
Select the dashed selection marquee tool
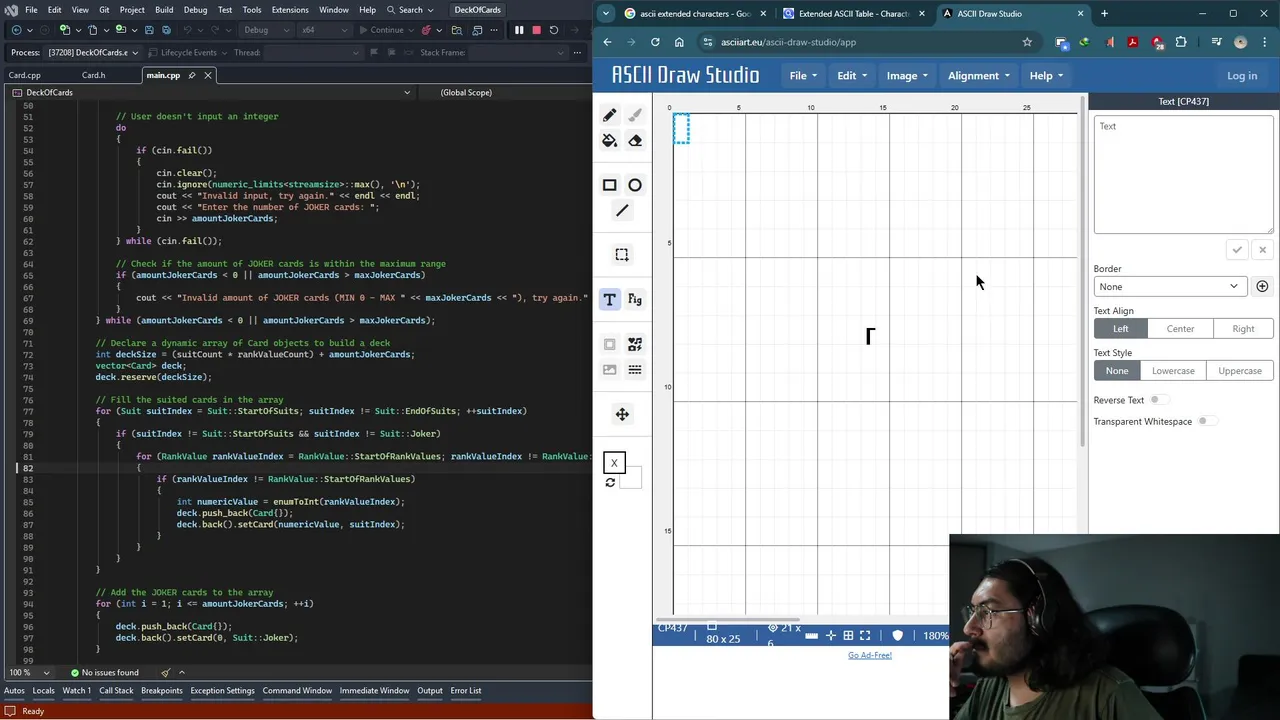click(622, 255)
